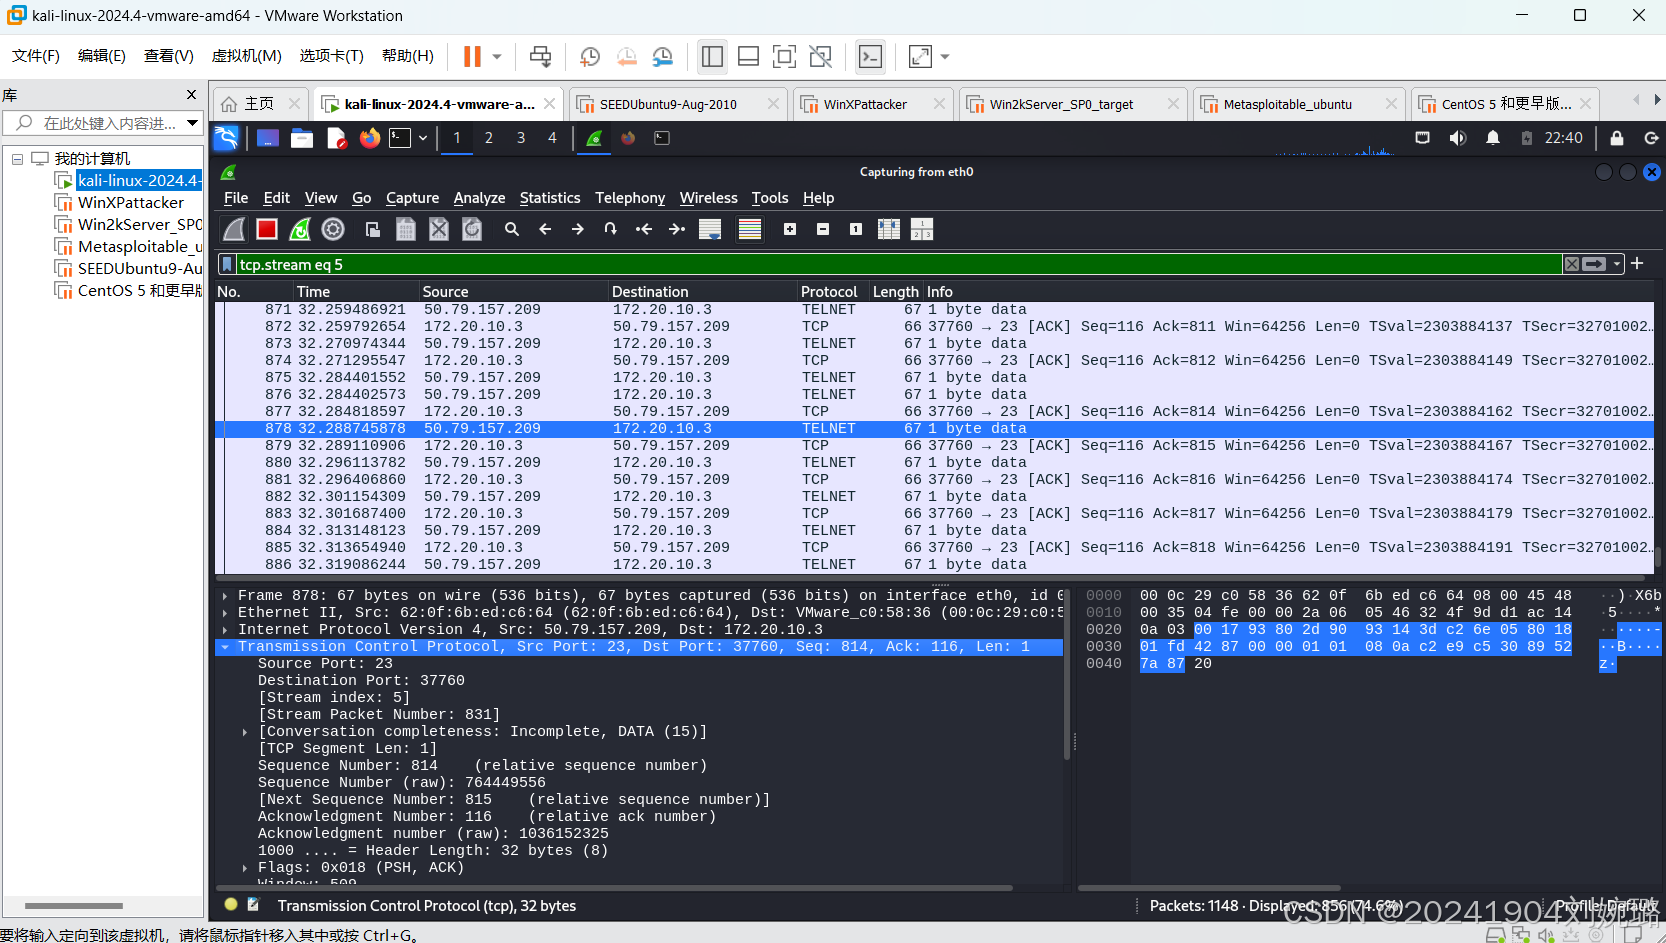Go back in packet history
The image size is (1666, 943).
(x=545, y=230)
